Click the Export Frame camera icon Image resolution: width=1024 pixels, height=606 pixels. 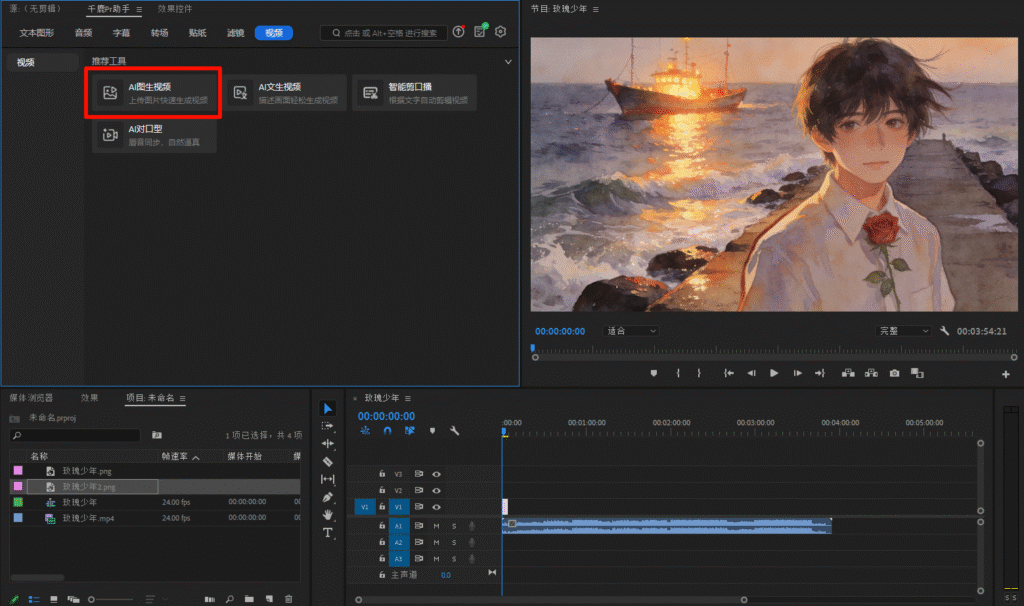tap(894, 373)
